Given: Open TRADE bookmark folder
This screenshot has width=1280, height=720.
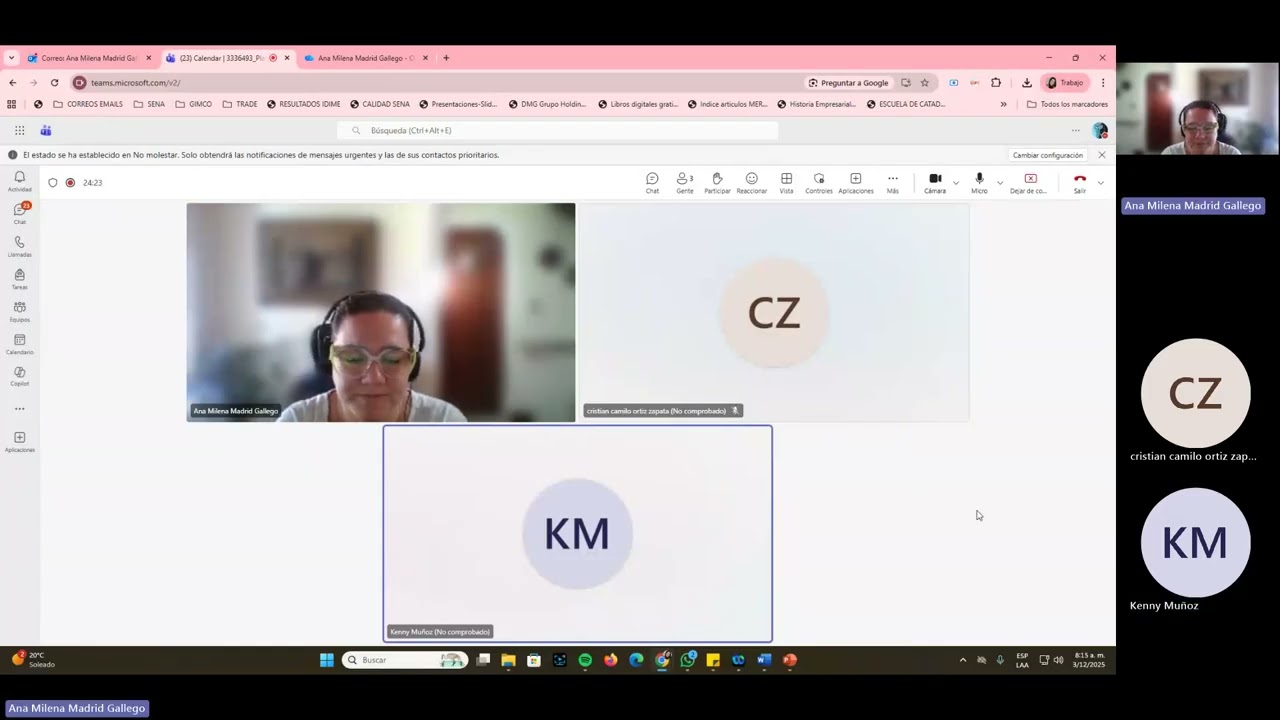Looking at the screenshot, I should (240, 104).
